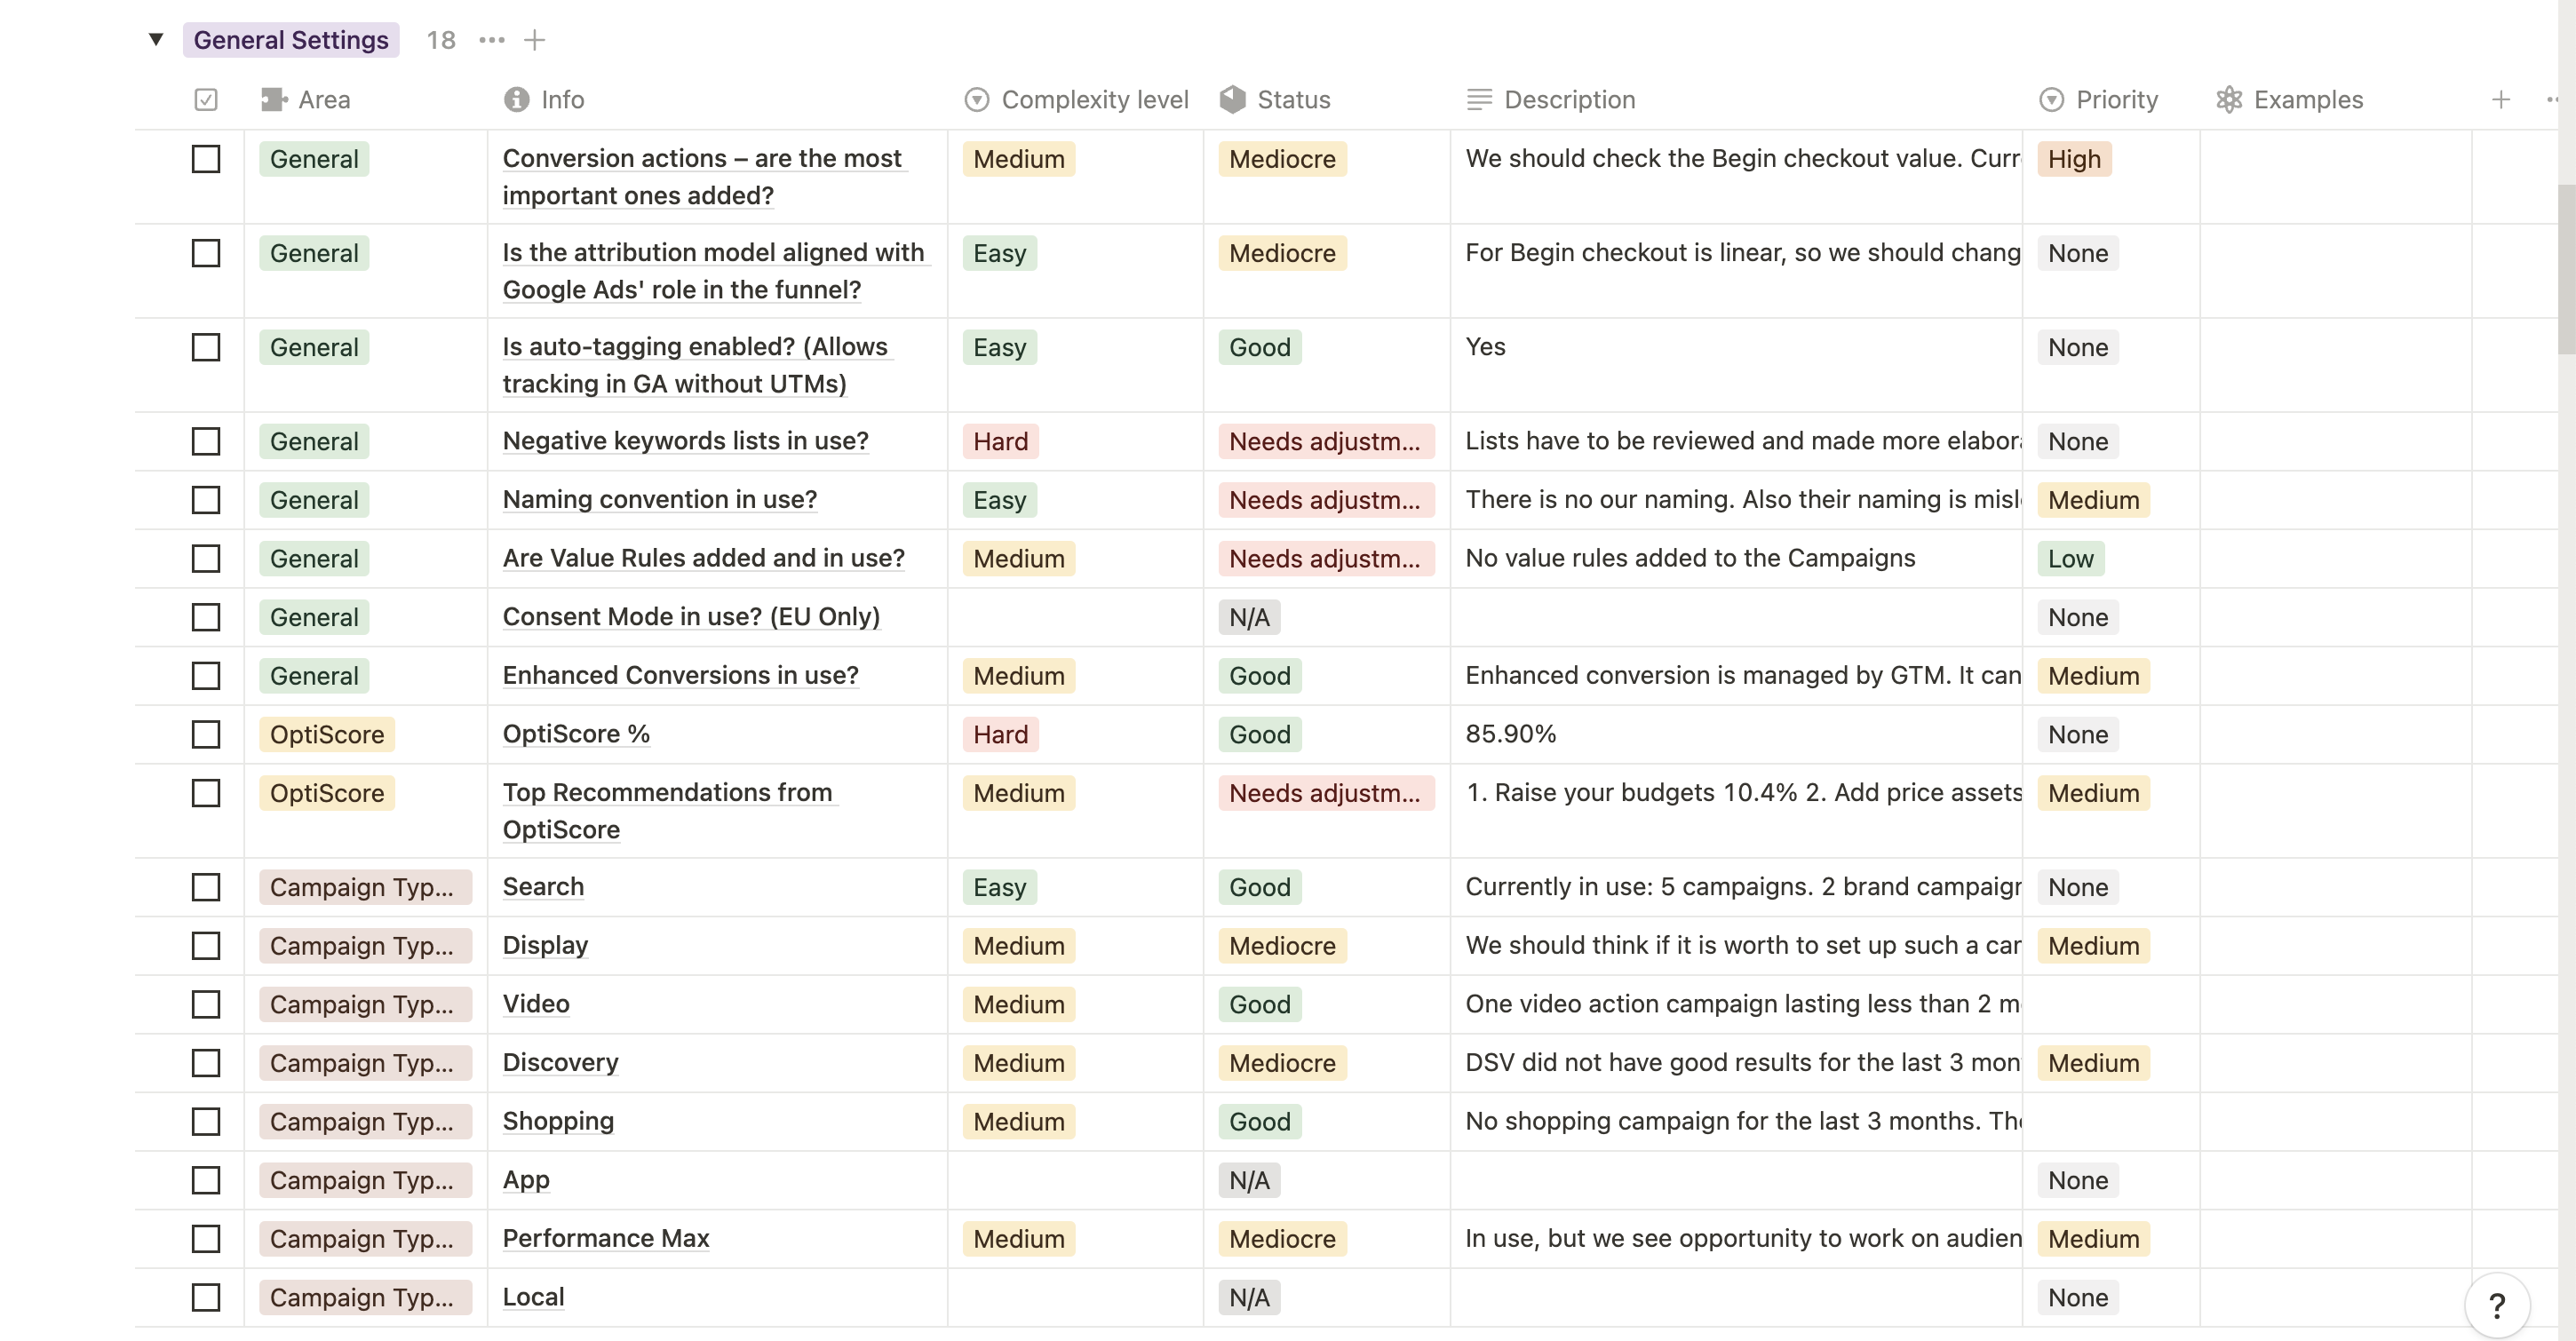Add a new item to General Settings
This screenshot has height=1341, width=2576.
[535, 40]
